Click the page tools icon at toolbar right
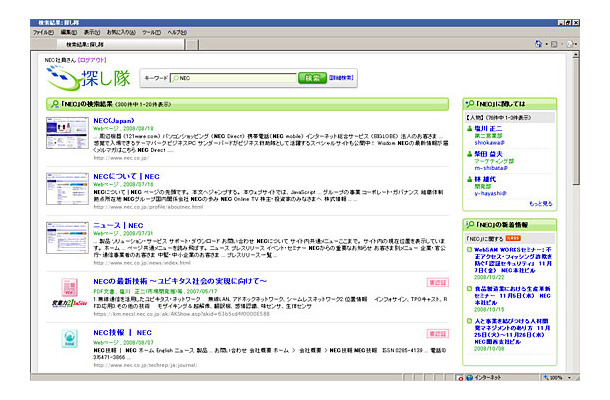The width and height of the screenshot is (610, 400). pos(570,44)
